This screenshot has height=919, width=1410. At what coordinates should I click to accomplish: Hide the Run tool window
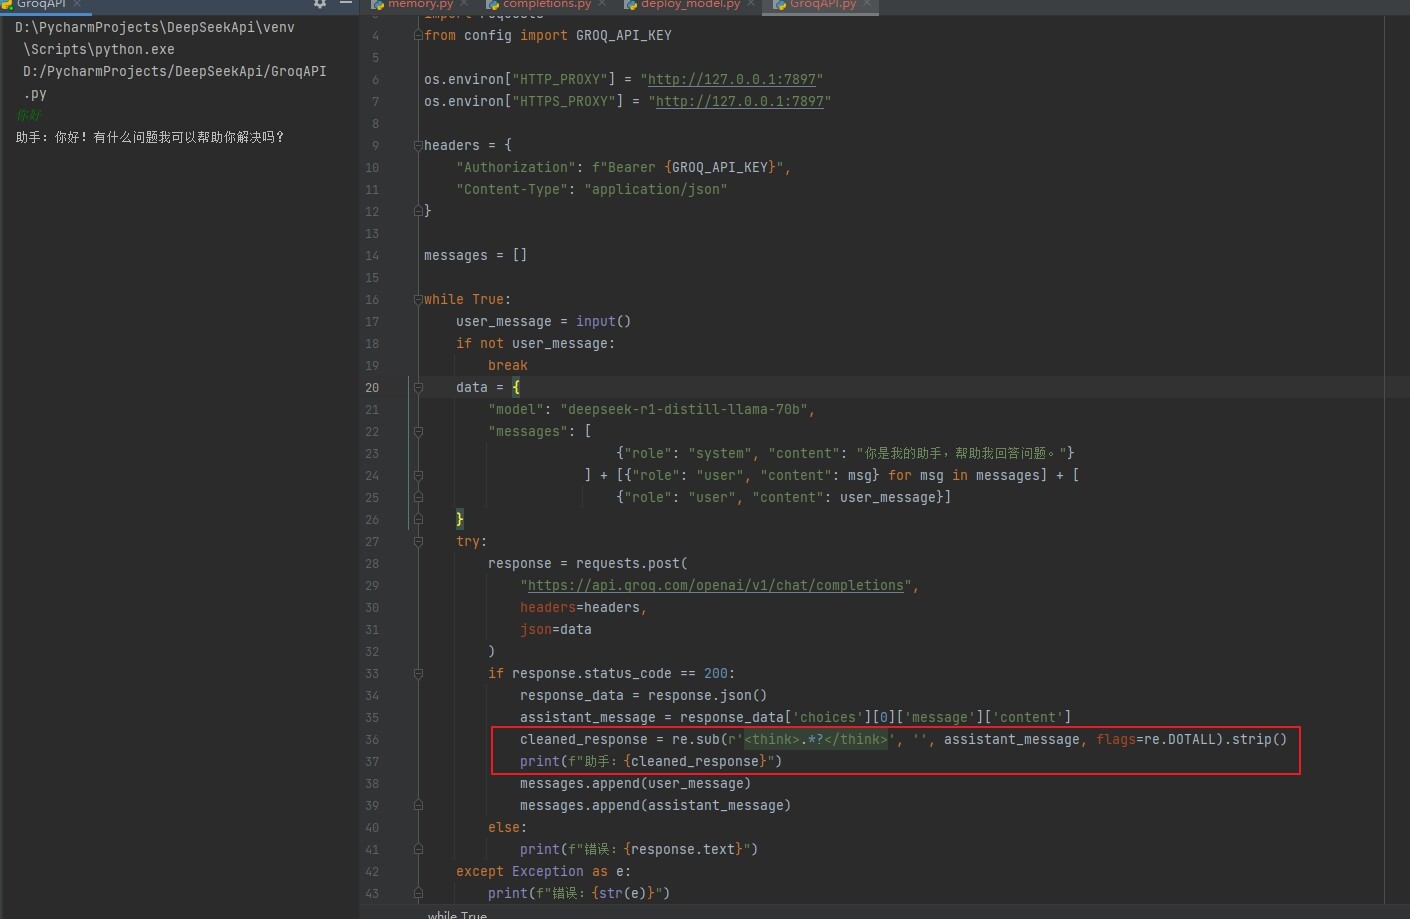(345, 4)
